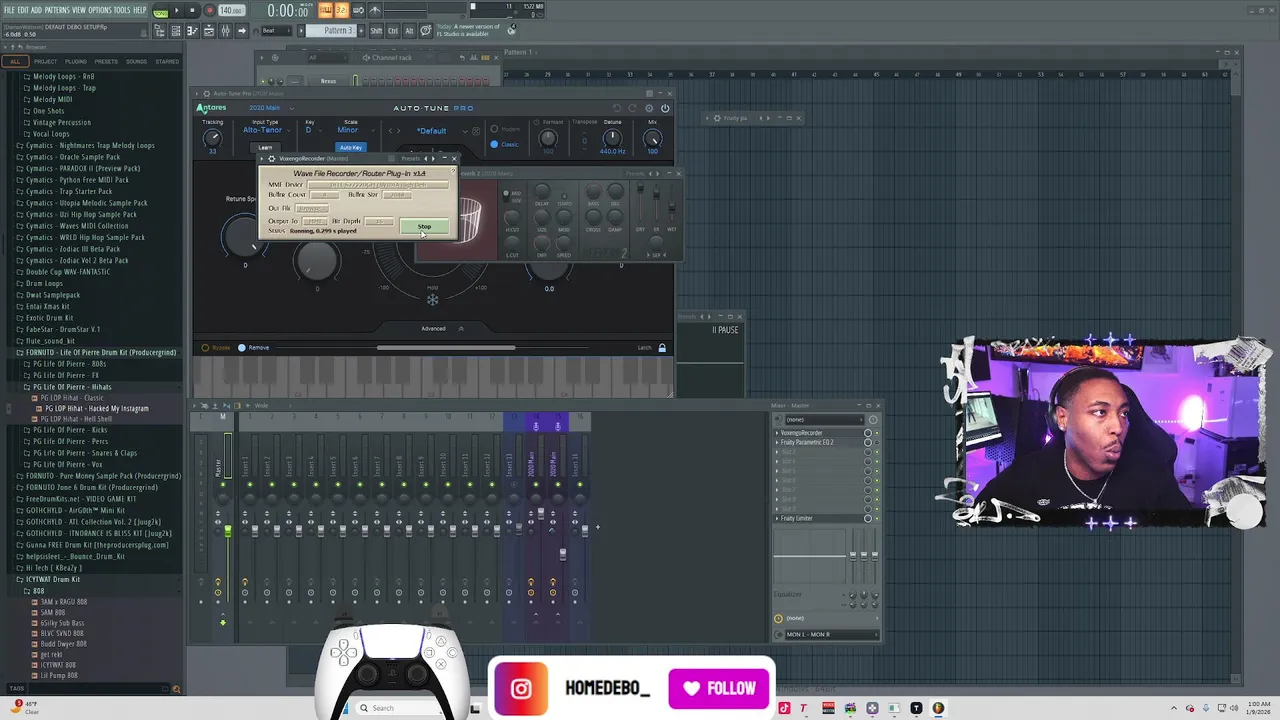The image size is (1280, 720).
Task: Select the Classic mode radio button
Action: point(494,144)
